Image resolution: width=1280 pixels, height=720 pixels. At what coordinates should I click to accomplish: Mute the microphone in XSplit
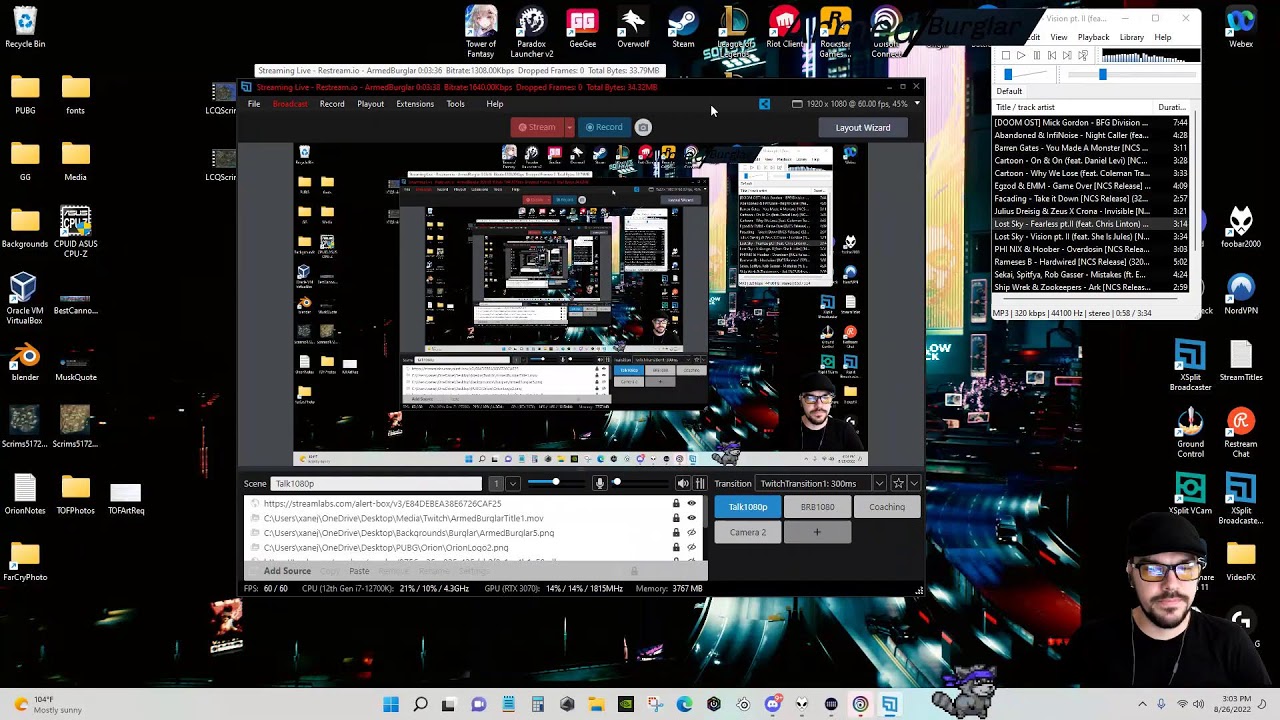[599, 484]
